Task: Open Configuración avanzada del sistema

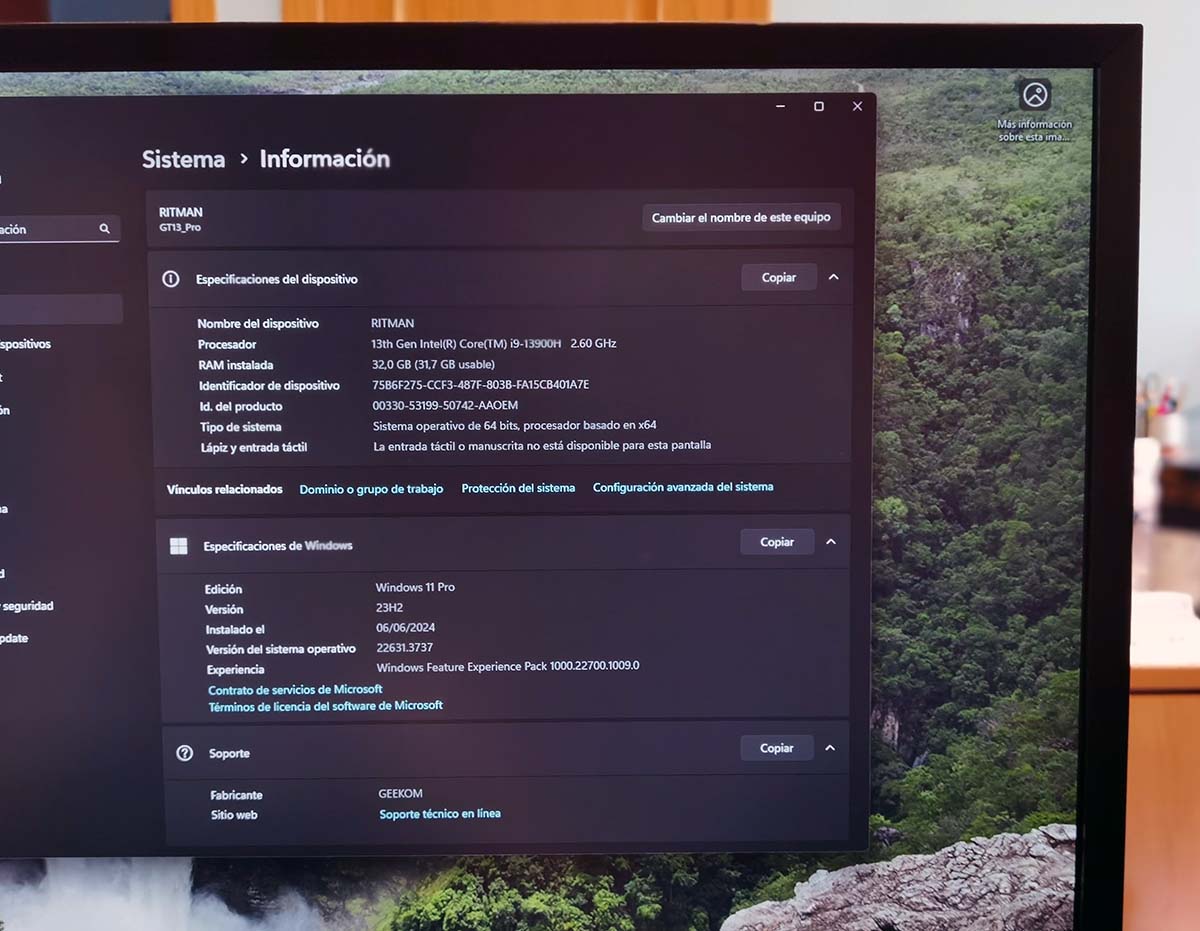Action: 683,487
